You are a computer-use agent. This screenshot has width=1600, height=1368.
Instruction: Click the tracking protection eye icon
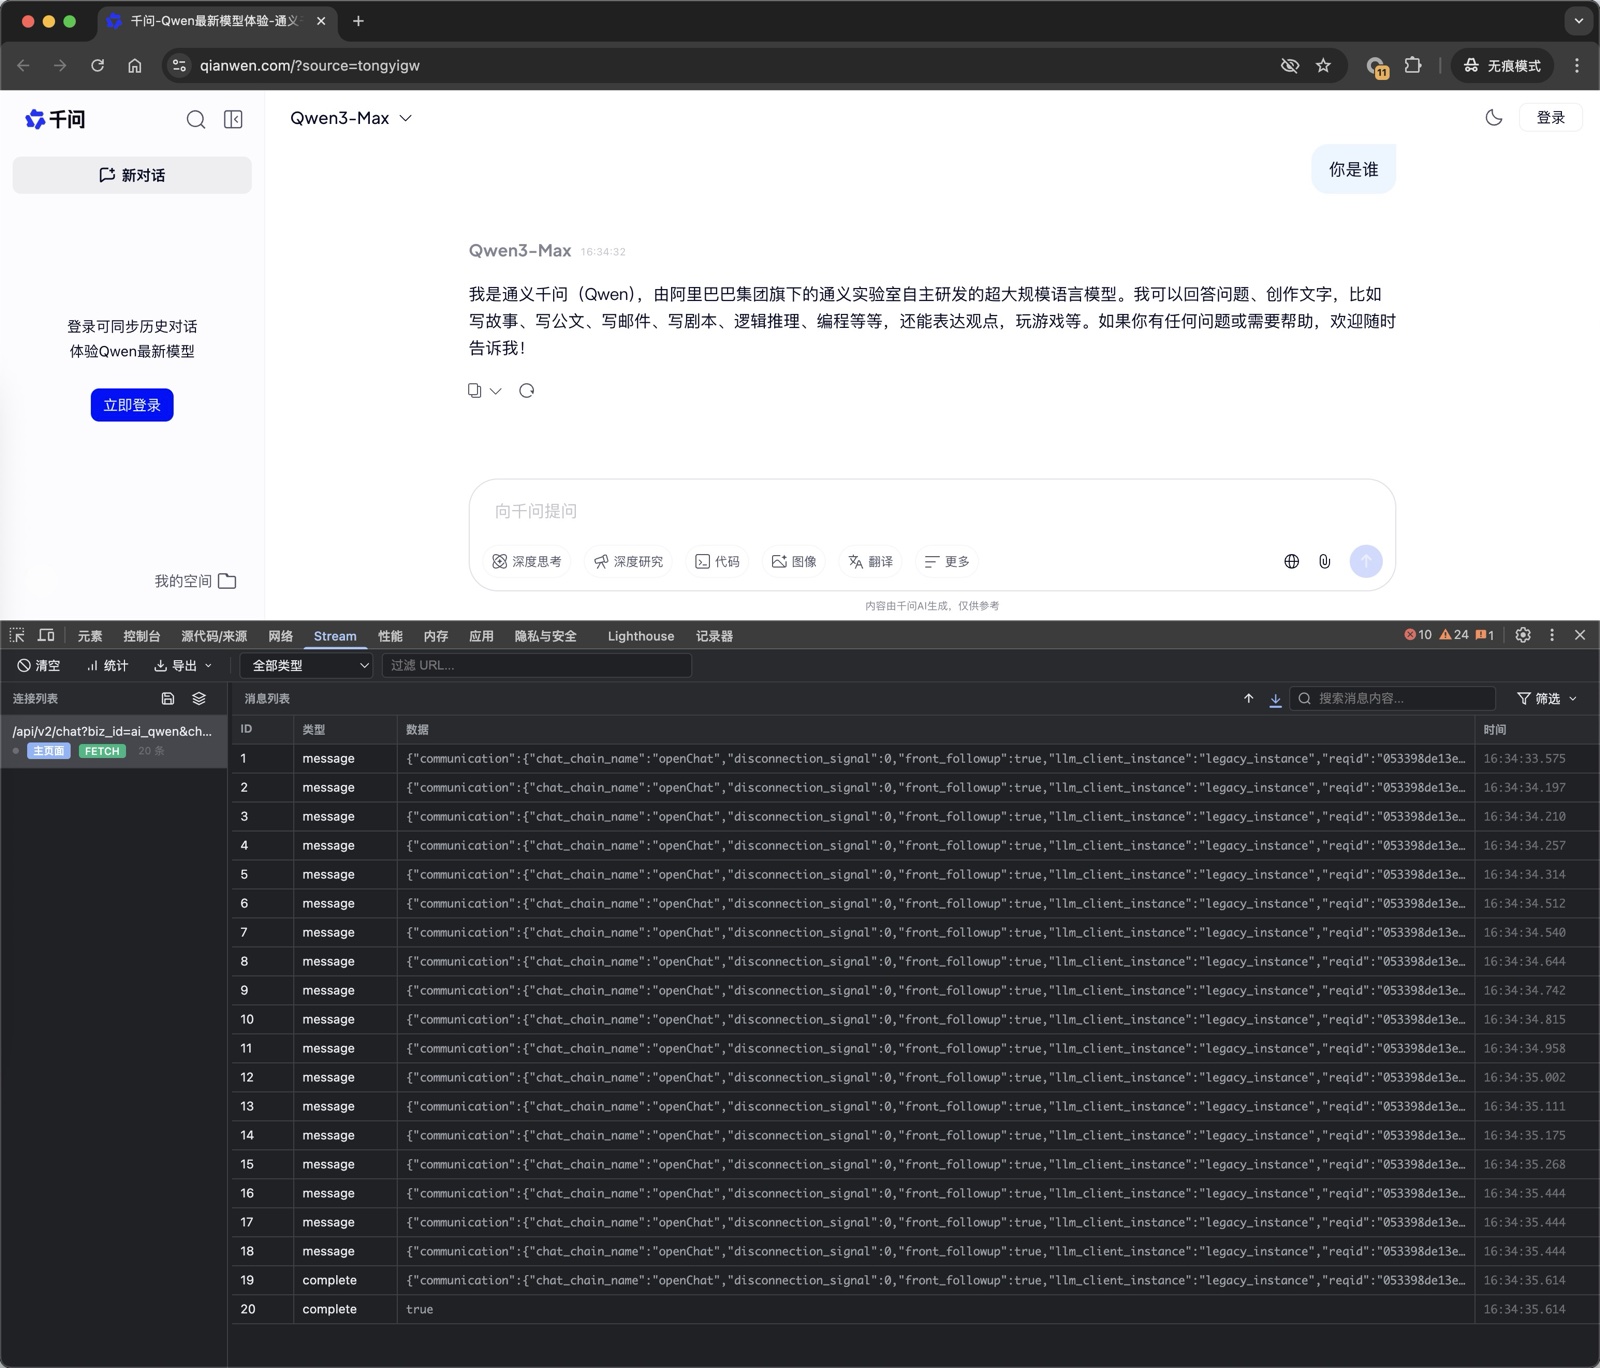pos(1290,66)
